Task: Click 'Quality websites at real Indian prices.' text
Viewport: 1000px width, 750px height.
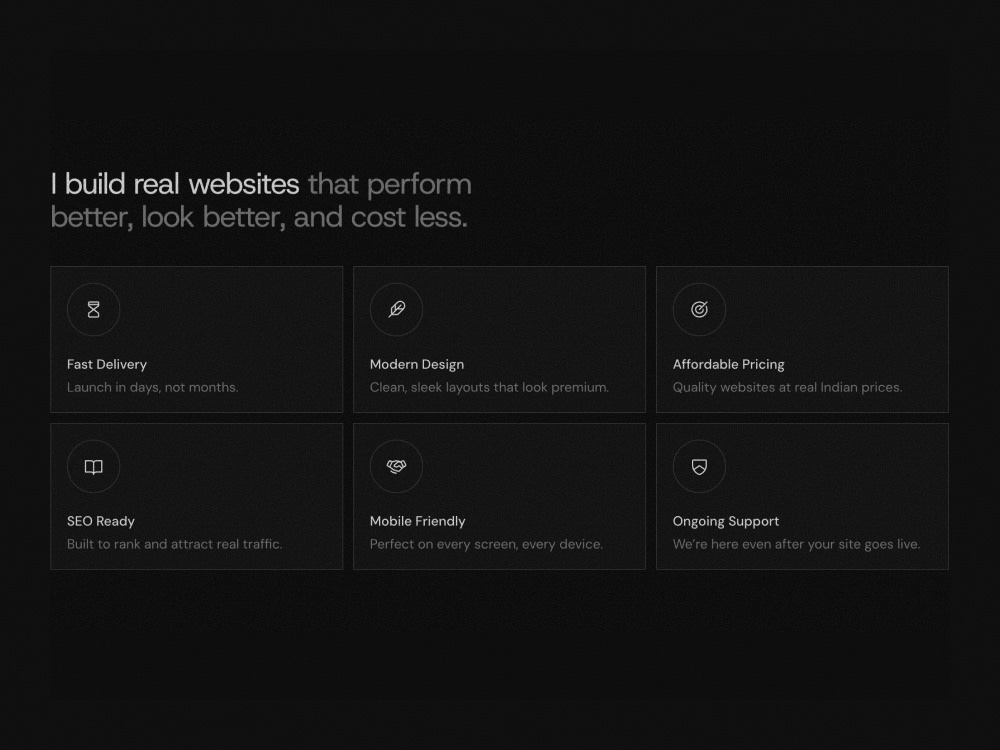Action: pos(788,387)
